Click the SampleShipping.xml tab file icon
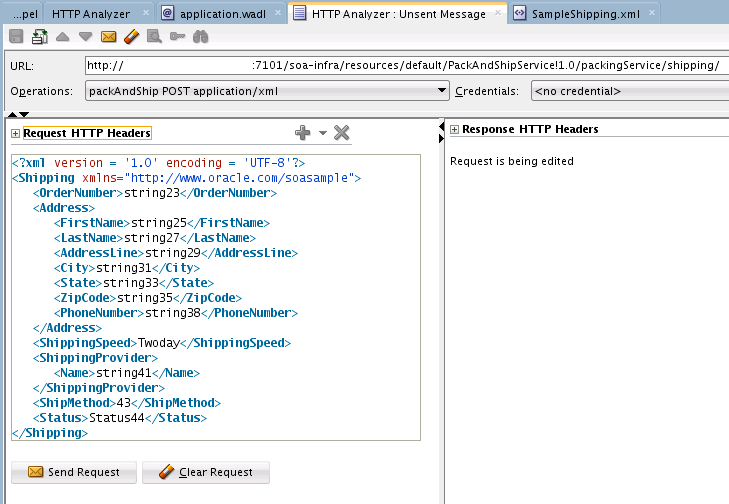729x504 pixels. (519, 13)
